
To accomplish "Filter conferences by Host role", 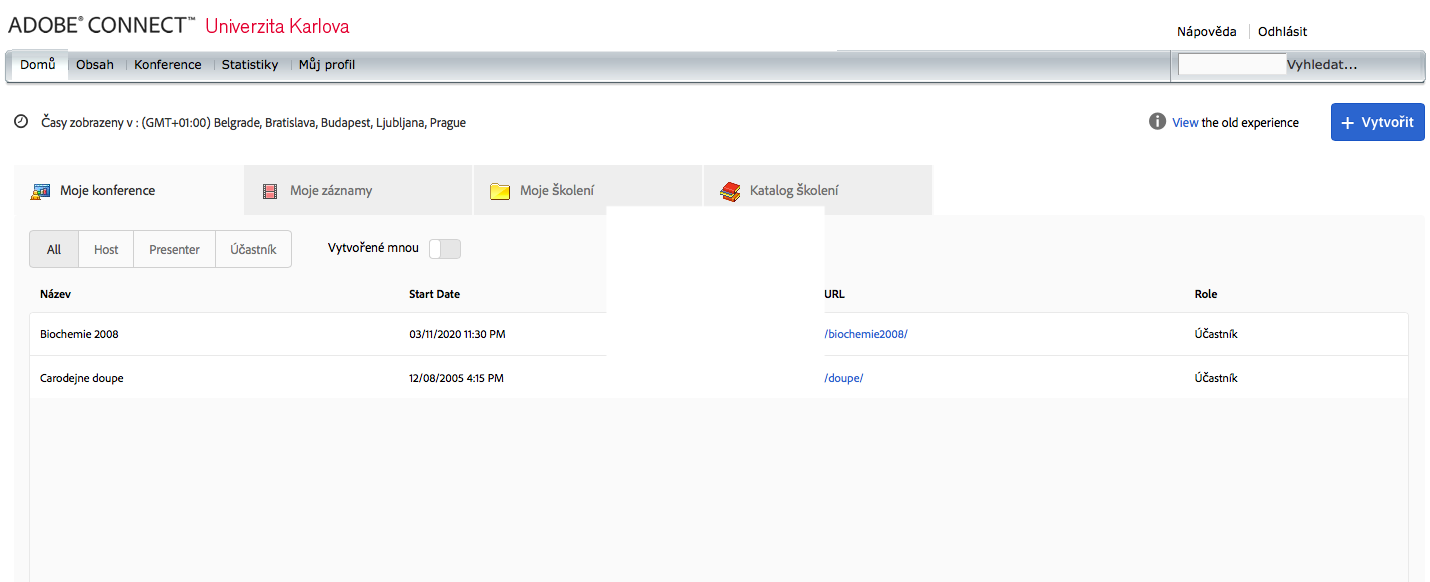I will coord(106,250).
